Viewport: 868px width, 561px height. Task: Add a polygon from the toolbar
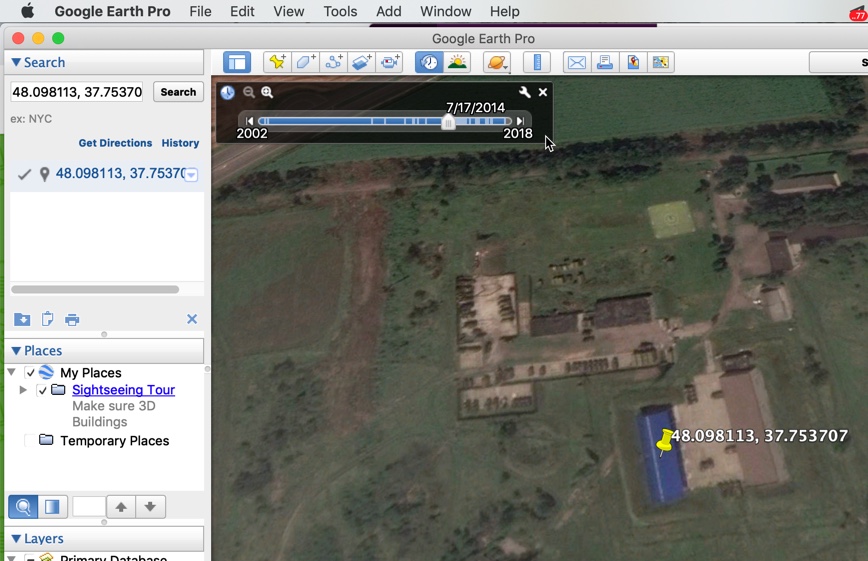(x=306, y=62)
